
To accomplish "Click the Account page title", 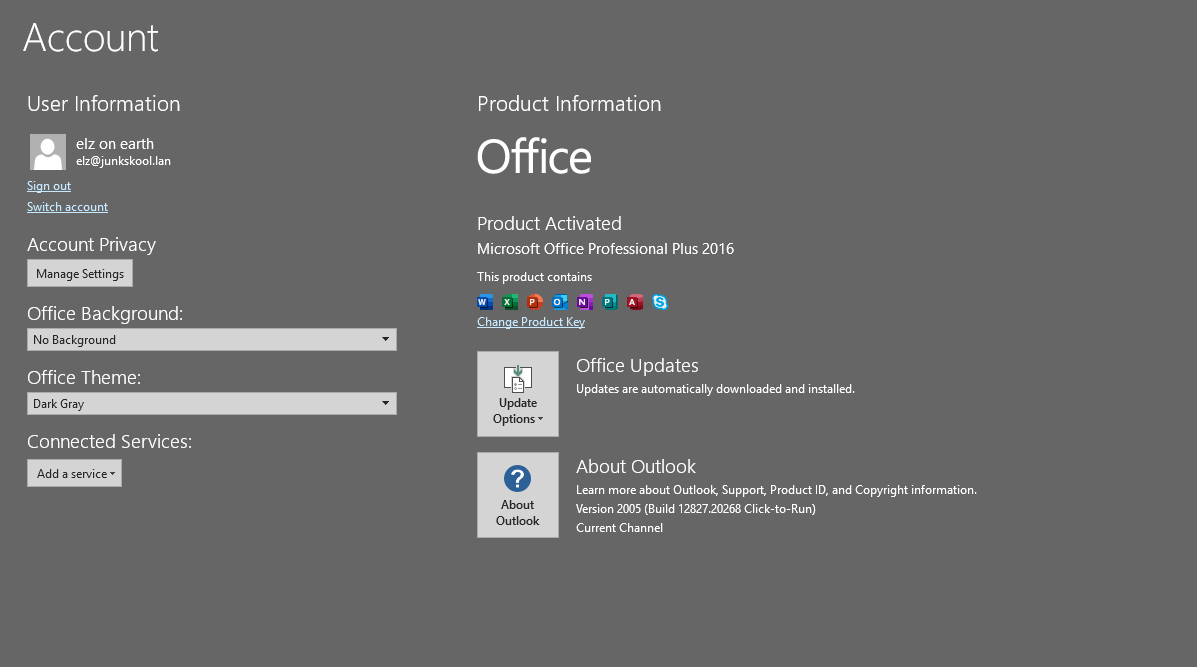I will [x=91, y=38].
